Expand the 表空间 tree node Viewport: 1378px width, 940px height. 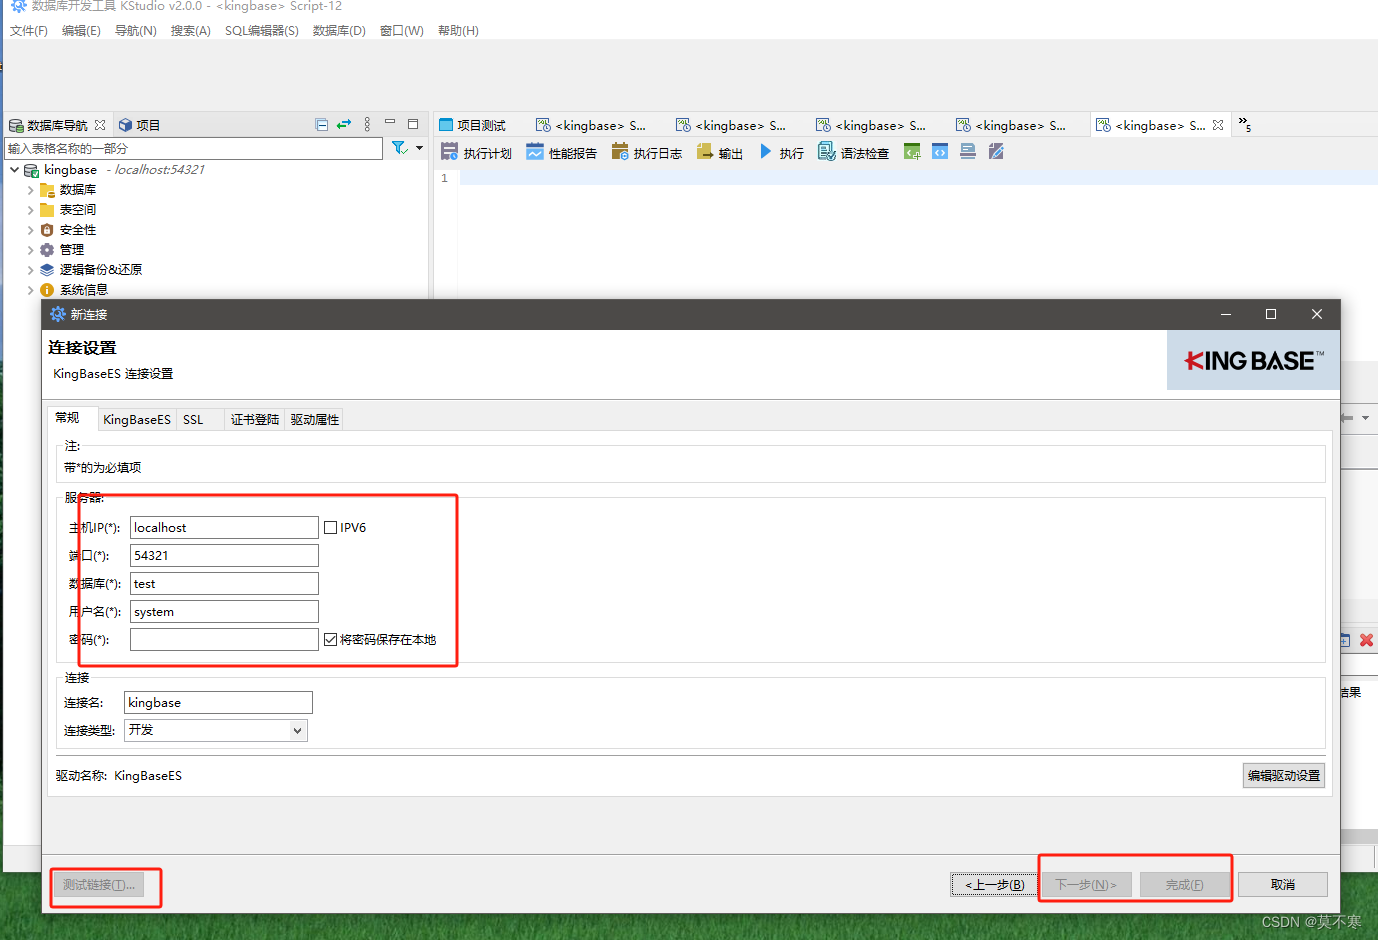(x=30, y=210)
